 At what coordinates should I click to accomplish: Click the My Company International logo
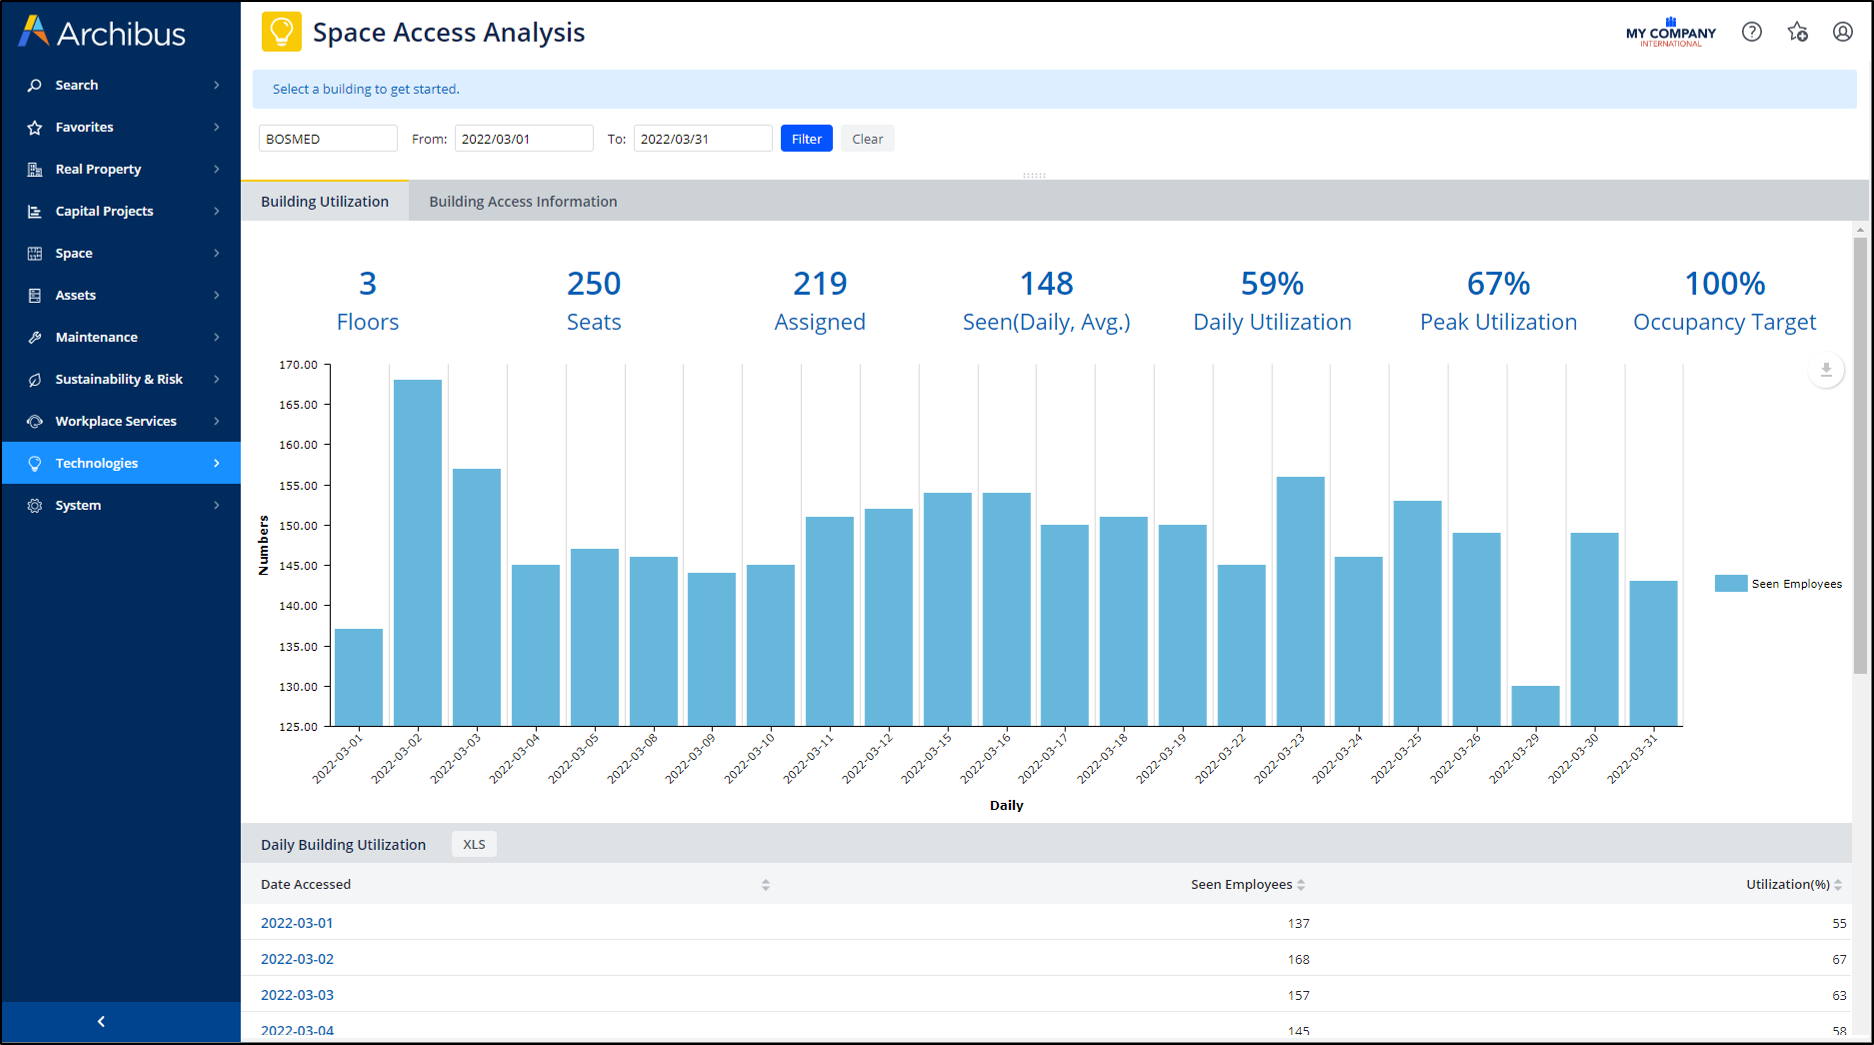point(1670,32)
